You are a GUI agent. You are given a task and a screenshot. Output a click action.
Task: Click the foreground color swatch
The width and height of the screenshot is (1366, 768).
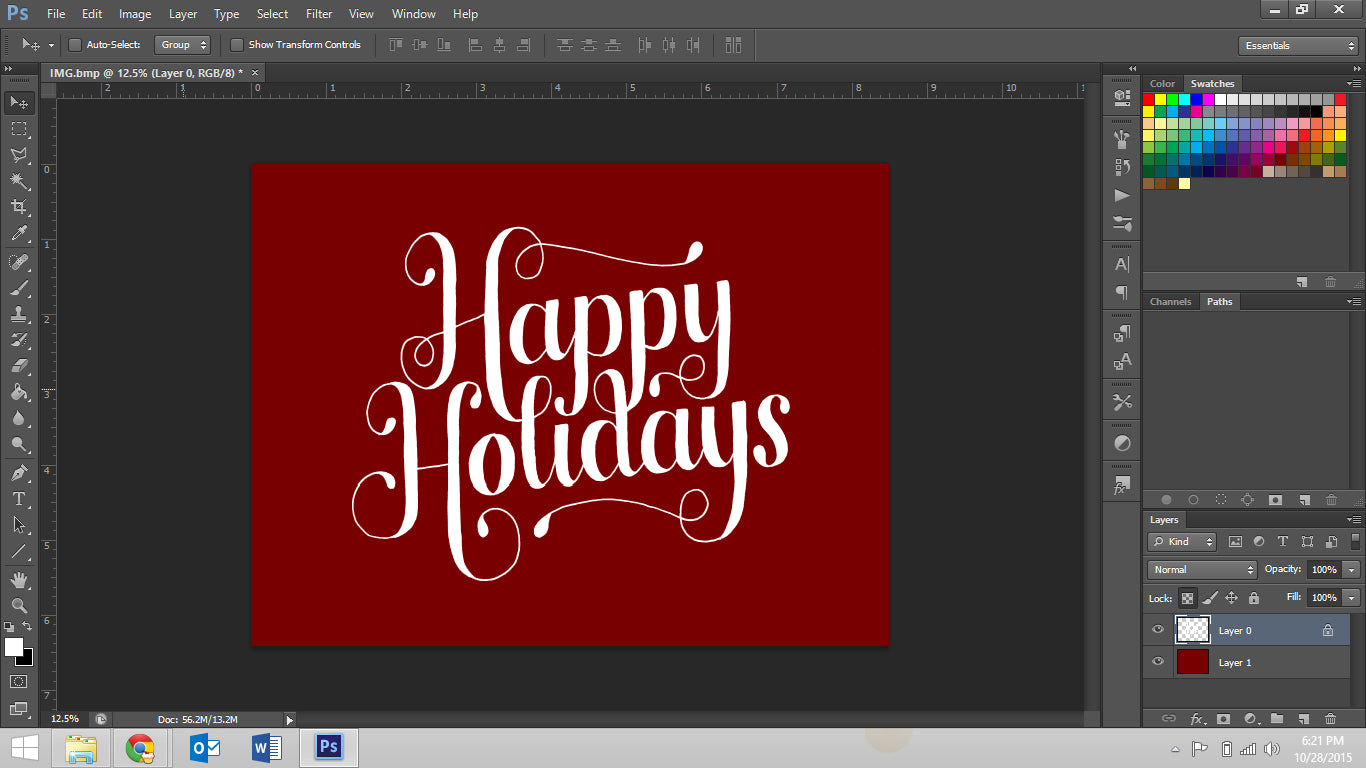click(x=14, y=647)
